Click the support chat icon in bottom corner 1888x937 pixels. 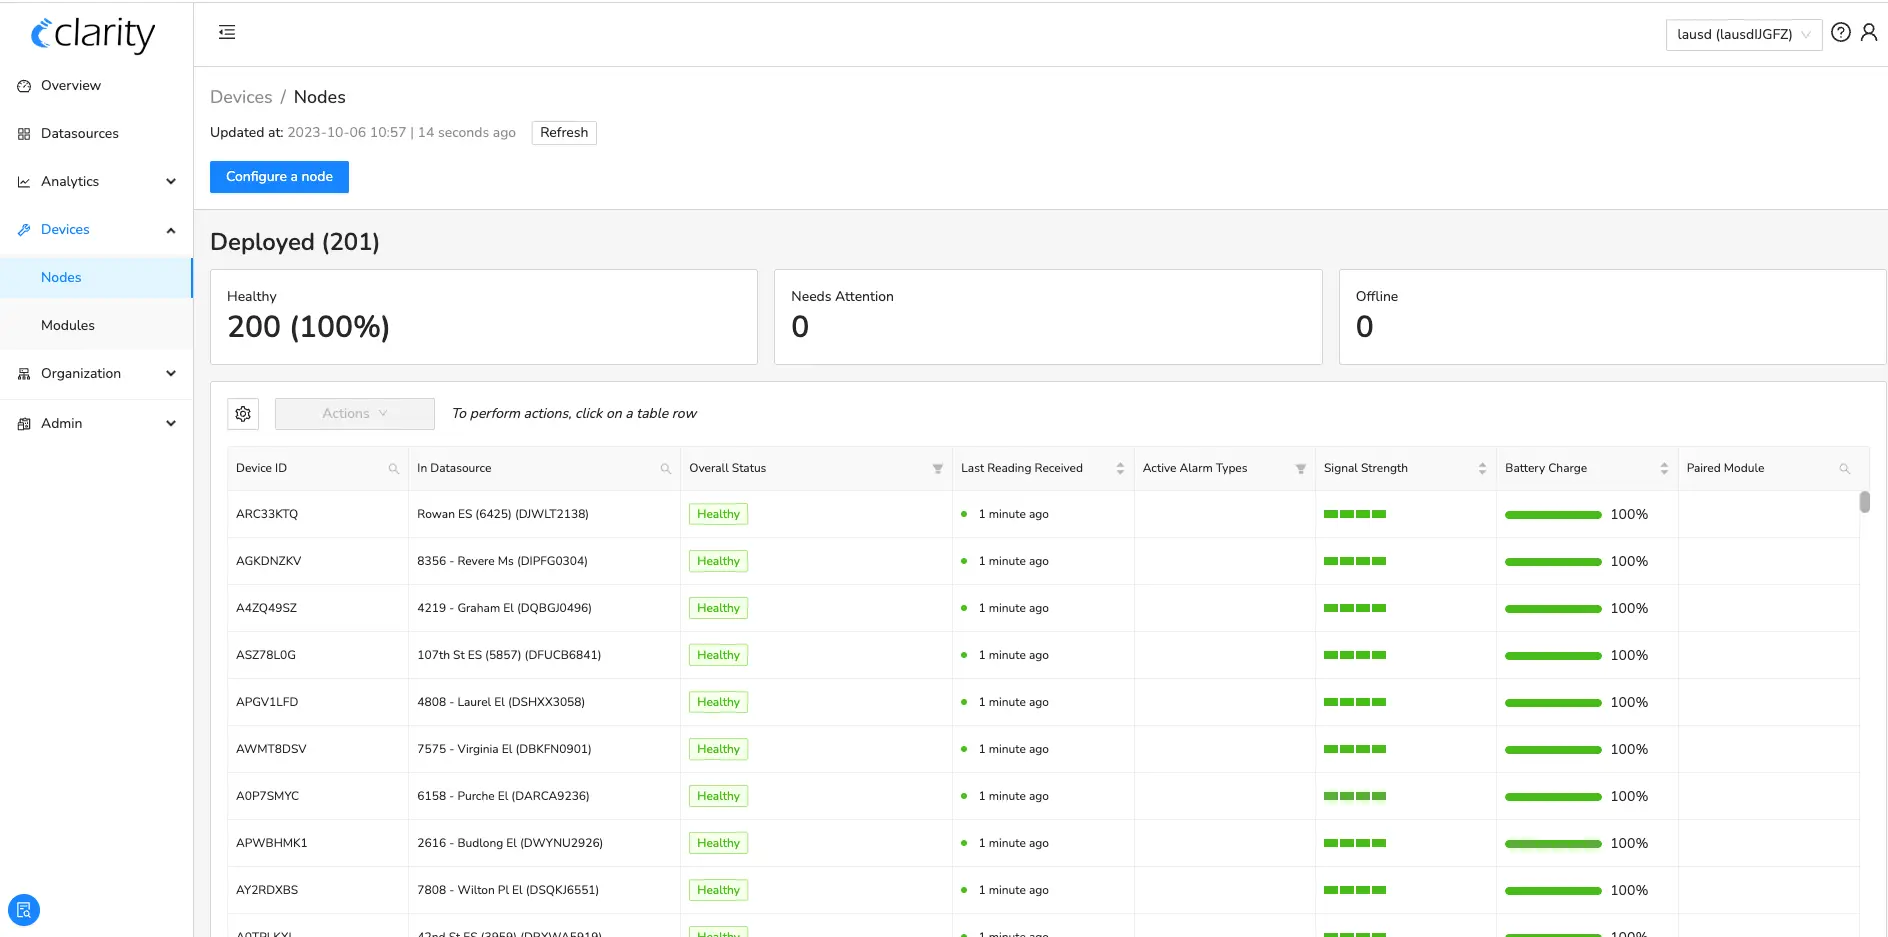coord(23,910)
